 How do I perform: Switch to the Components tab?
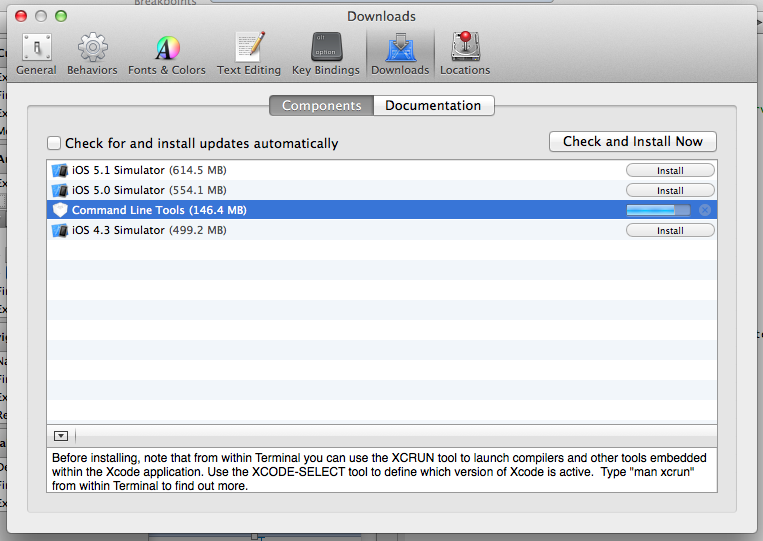tap(322, 106)
